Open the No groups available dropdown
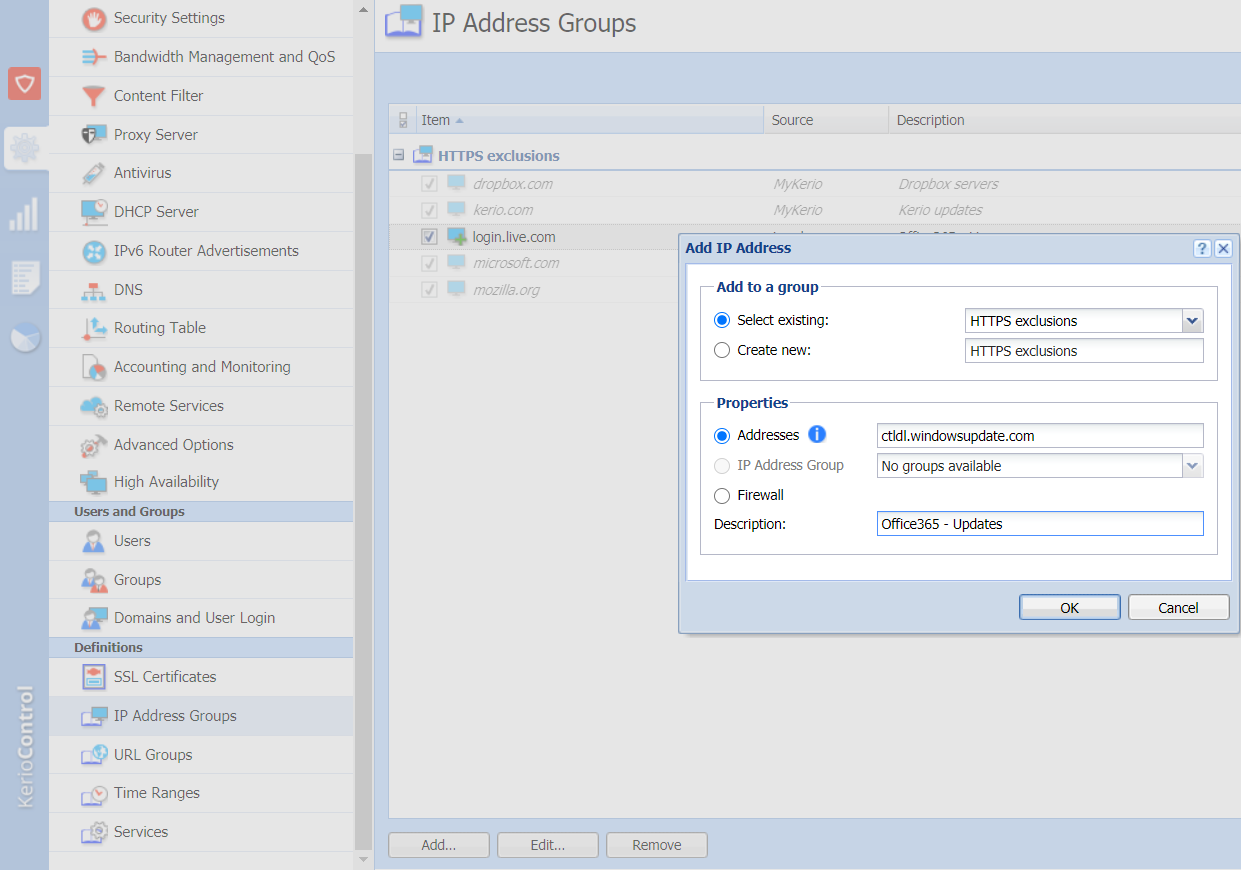 [1192, 466]
